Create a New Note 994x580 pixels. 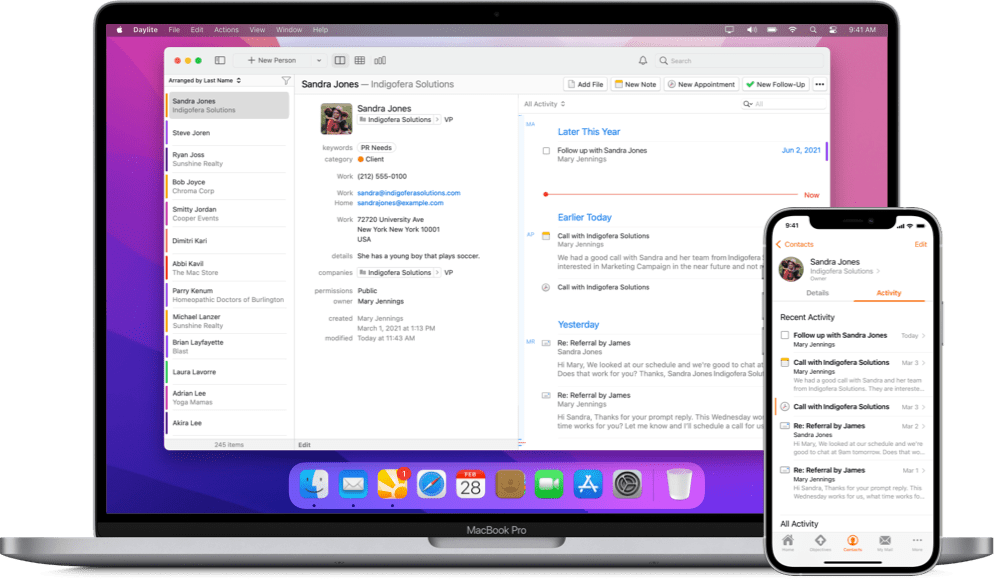click(x=635, y=84)
